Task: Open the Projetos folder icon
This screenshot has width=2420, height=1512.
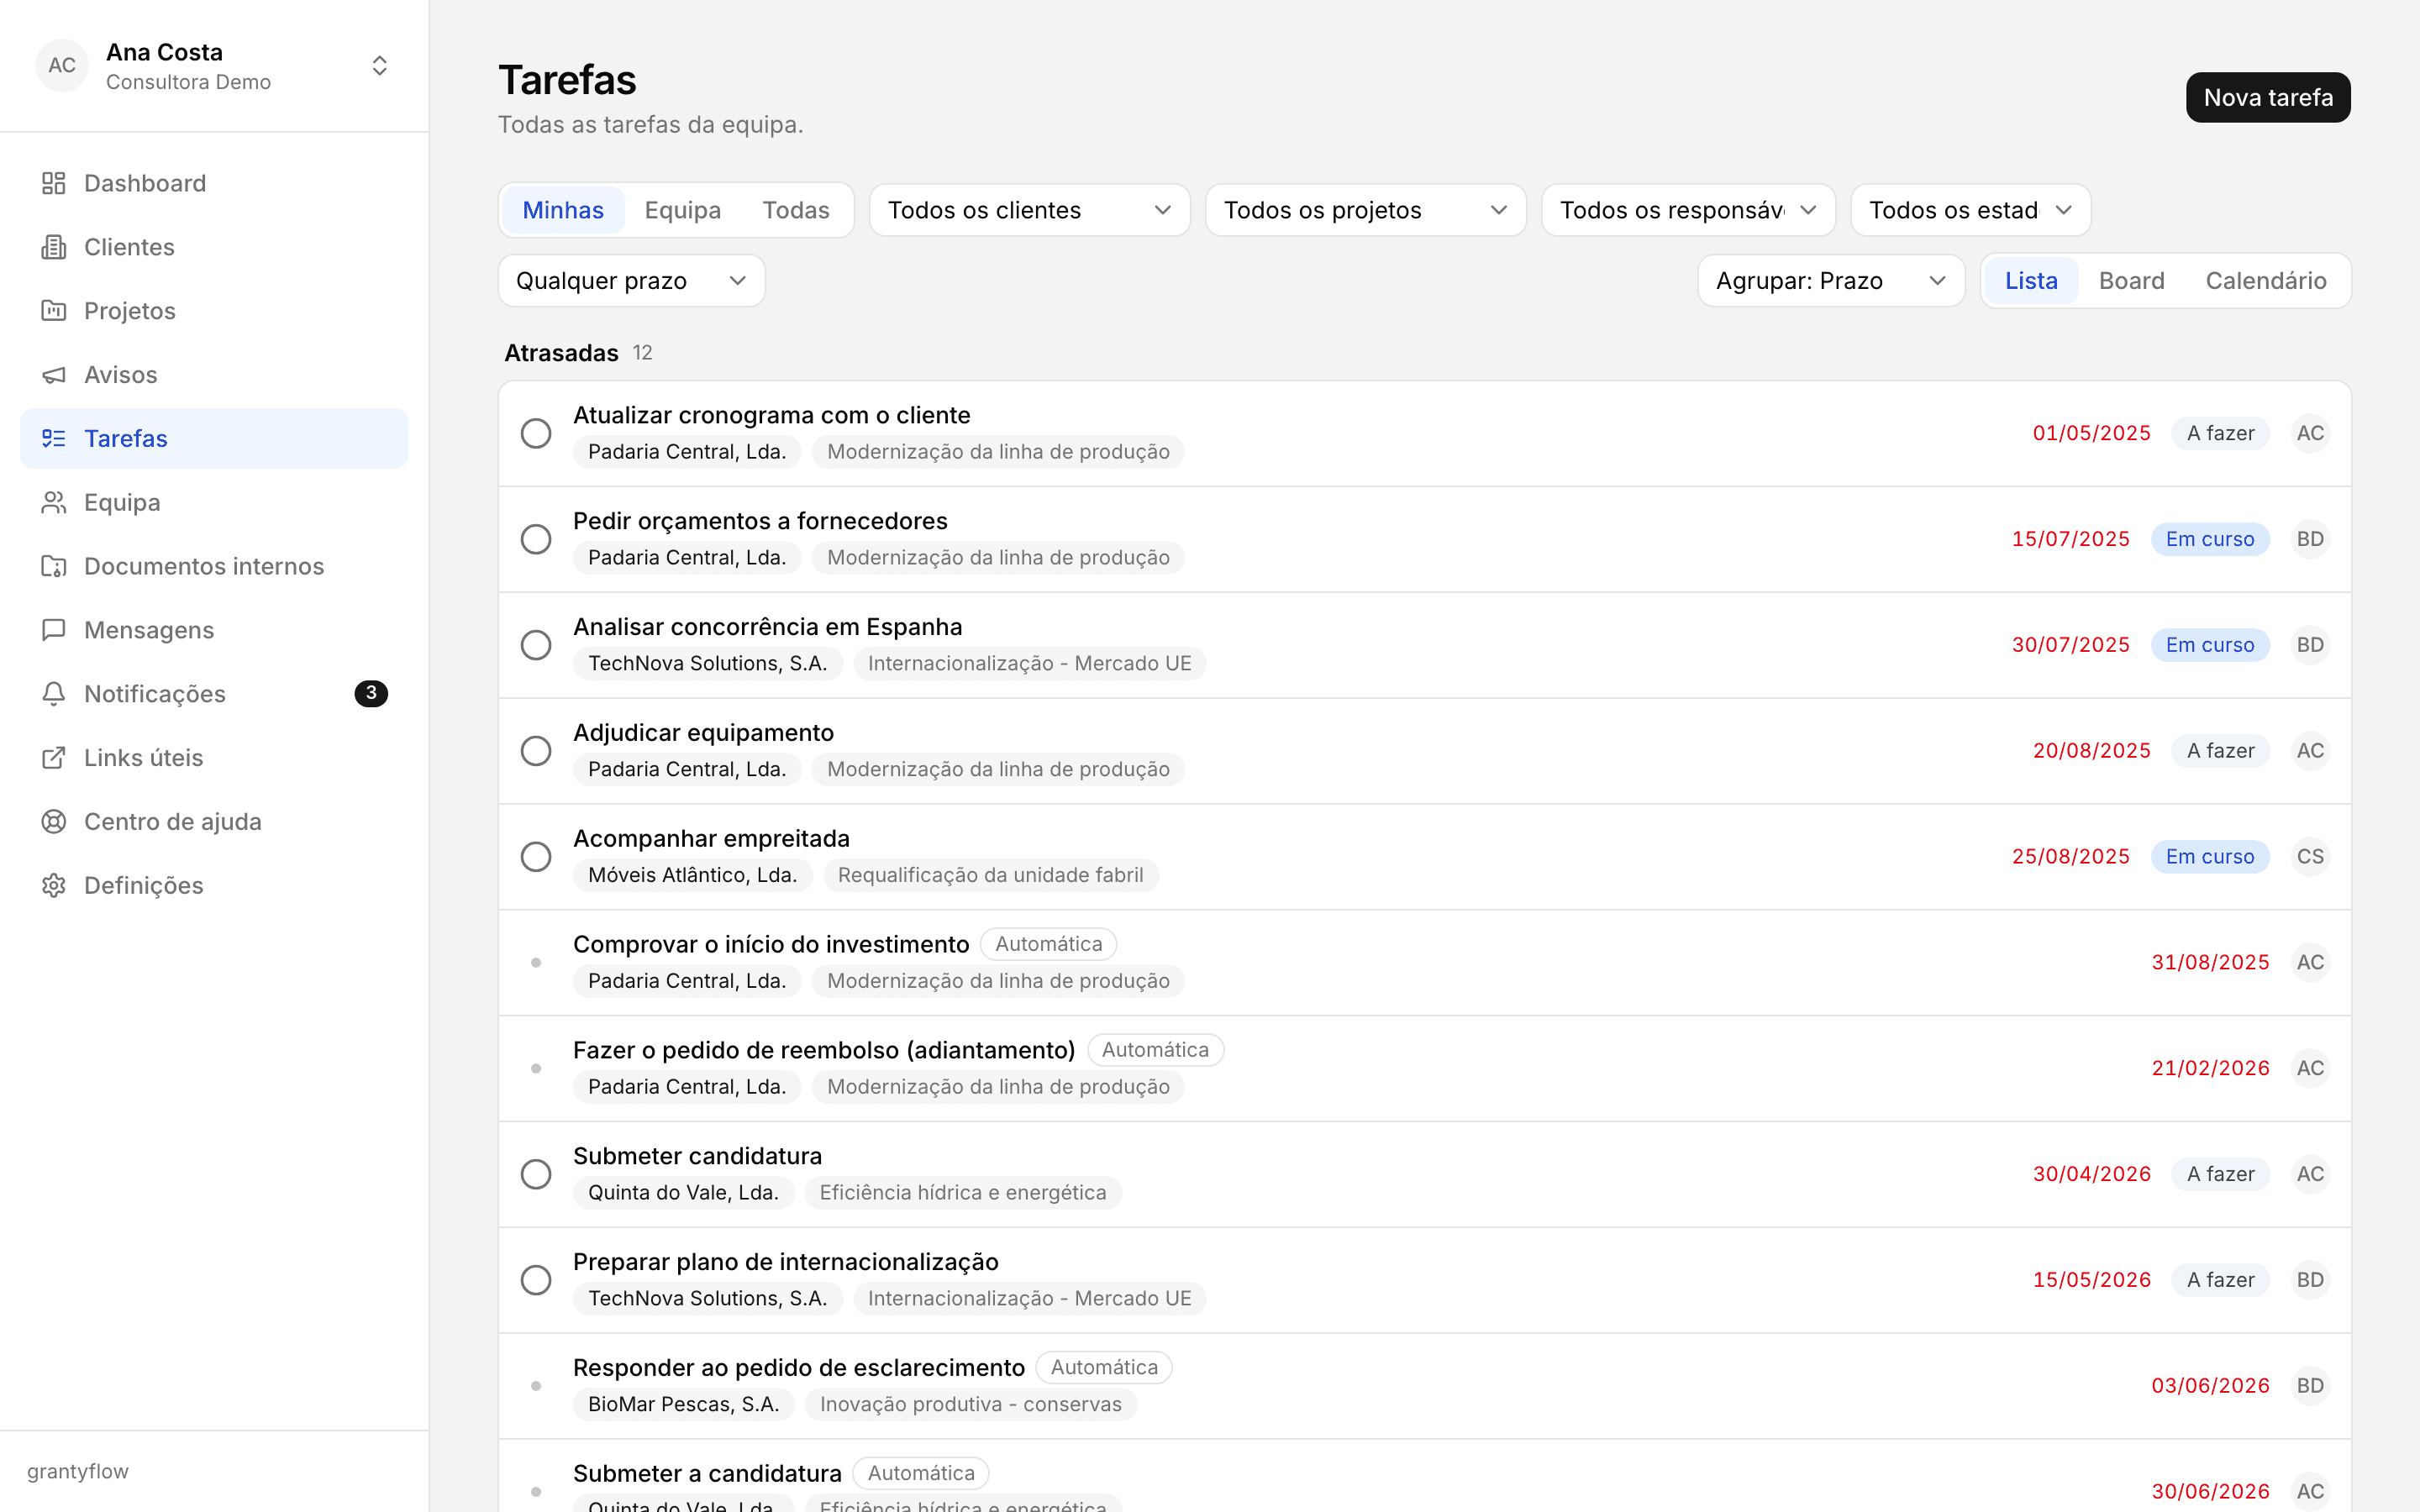Action: (x=53, y=311)
